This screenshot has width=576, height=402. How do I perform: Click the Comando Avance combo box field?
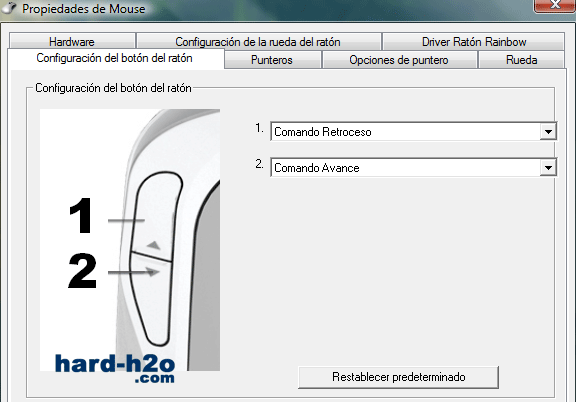(413, 168)
